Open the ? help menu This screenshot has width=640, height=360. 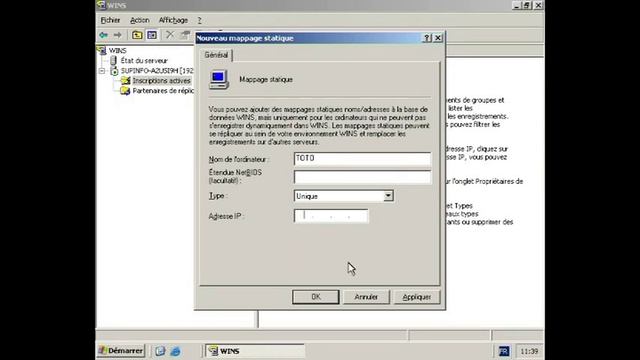pos(200,20)
